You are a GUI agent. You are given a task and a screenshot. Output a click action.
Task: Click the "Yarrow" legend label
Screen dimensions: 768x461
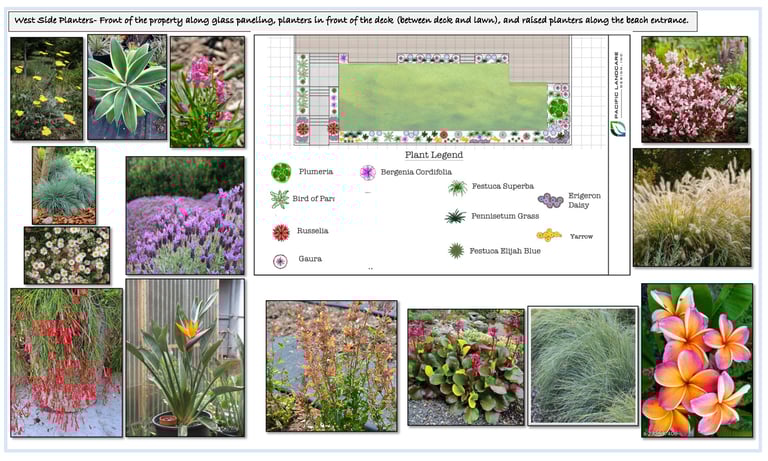click(581, 236)
